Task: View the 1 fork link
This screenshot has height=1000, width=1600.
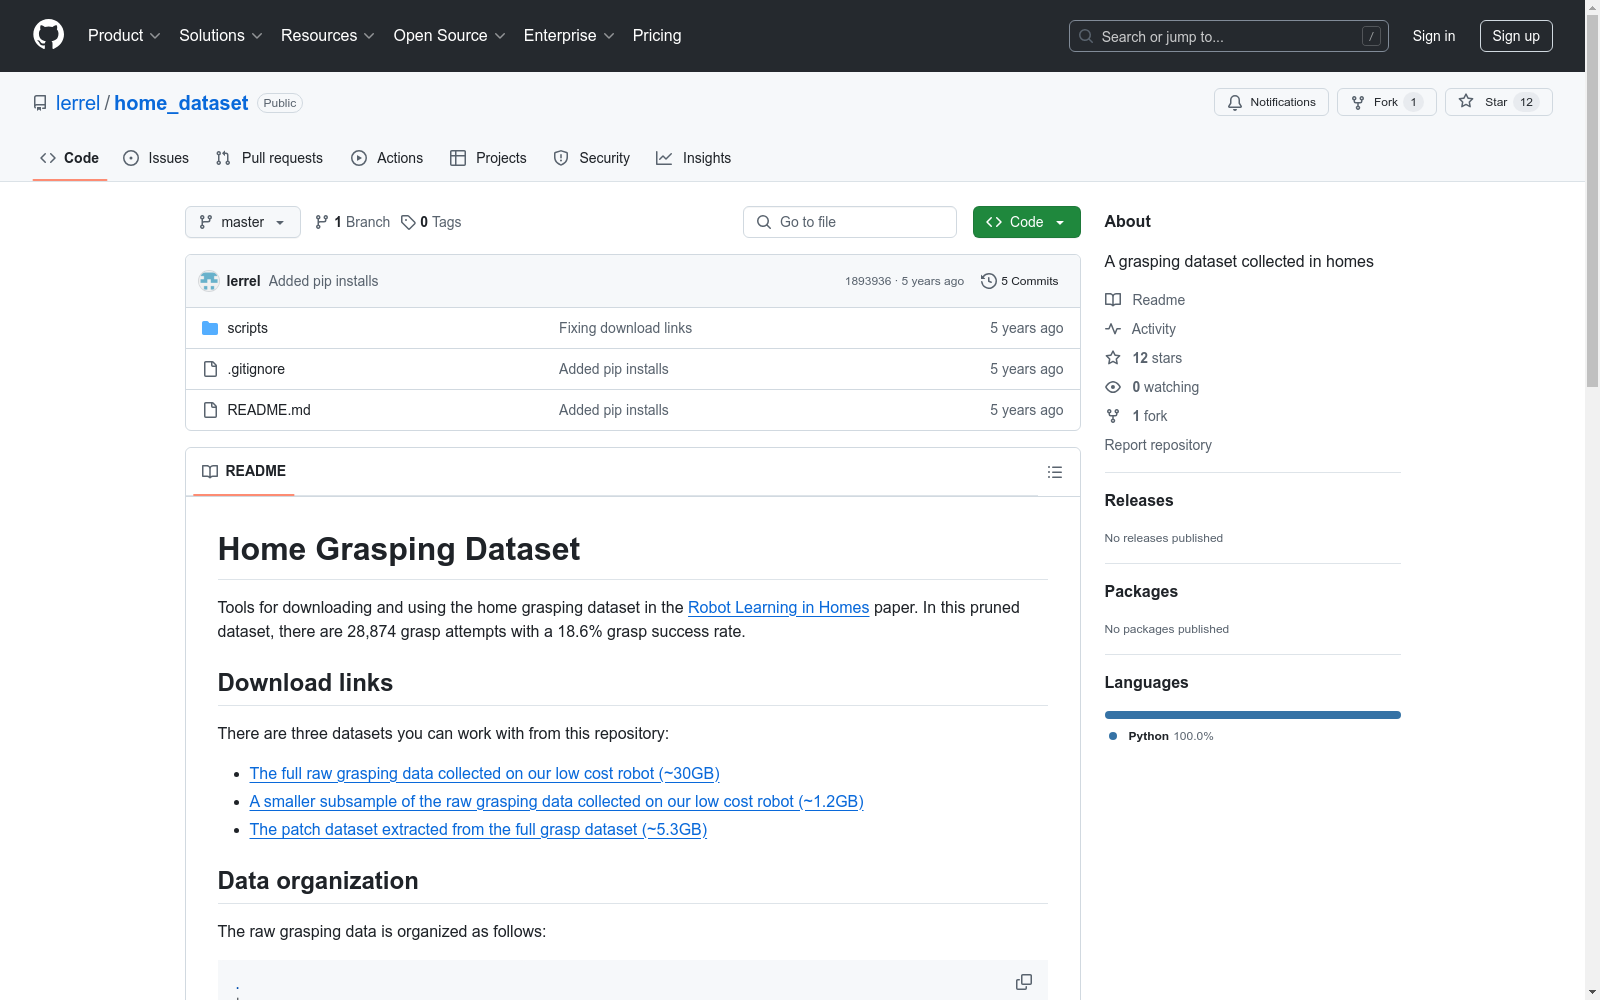Action: [1136, 416]
